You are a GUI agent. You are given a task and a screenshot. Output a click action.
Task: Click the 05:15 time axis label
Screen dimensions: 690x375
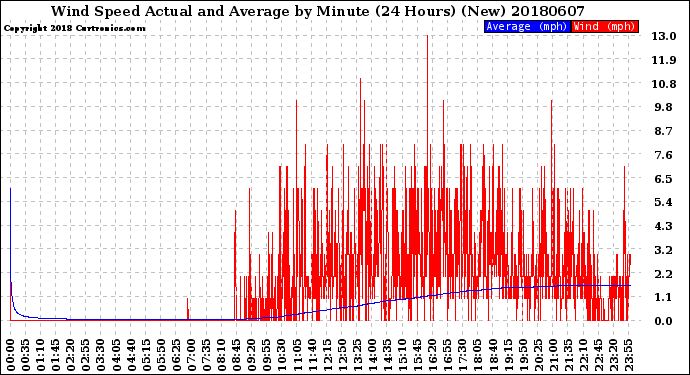(x=147, y=355)
